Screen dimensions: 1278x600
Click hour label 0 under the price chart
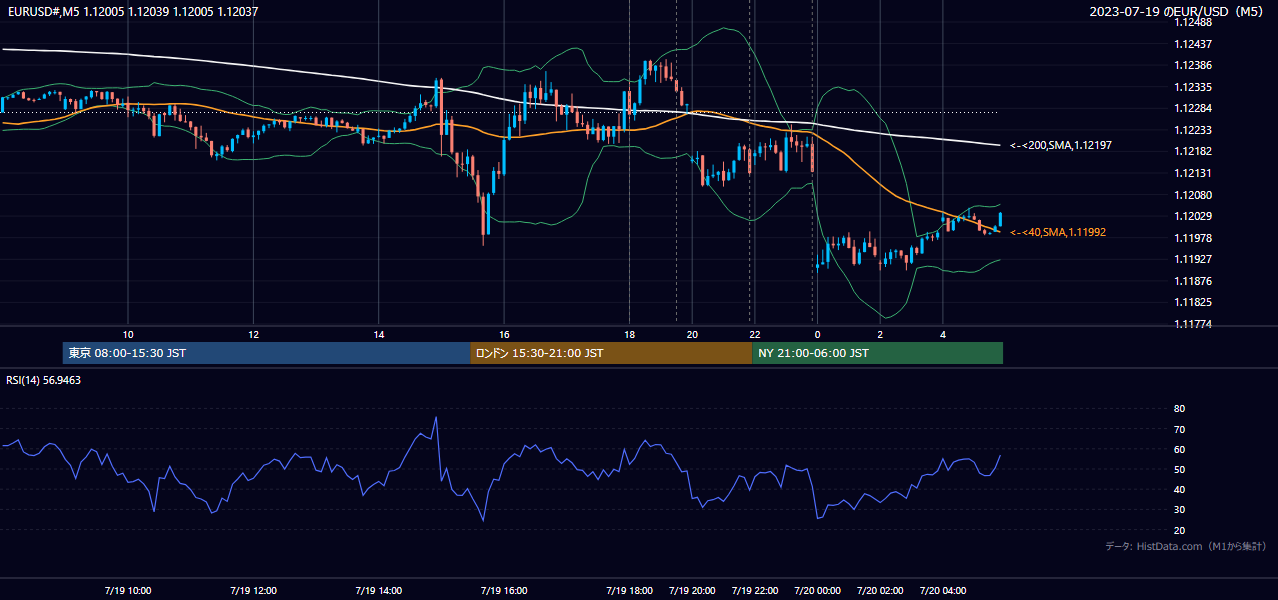coord(817,334)
